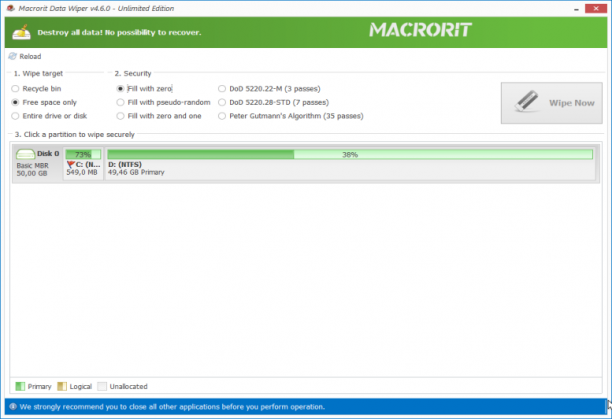Close the Macrorit Data Wiper window

coord(596,8)
